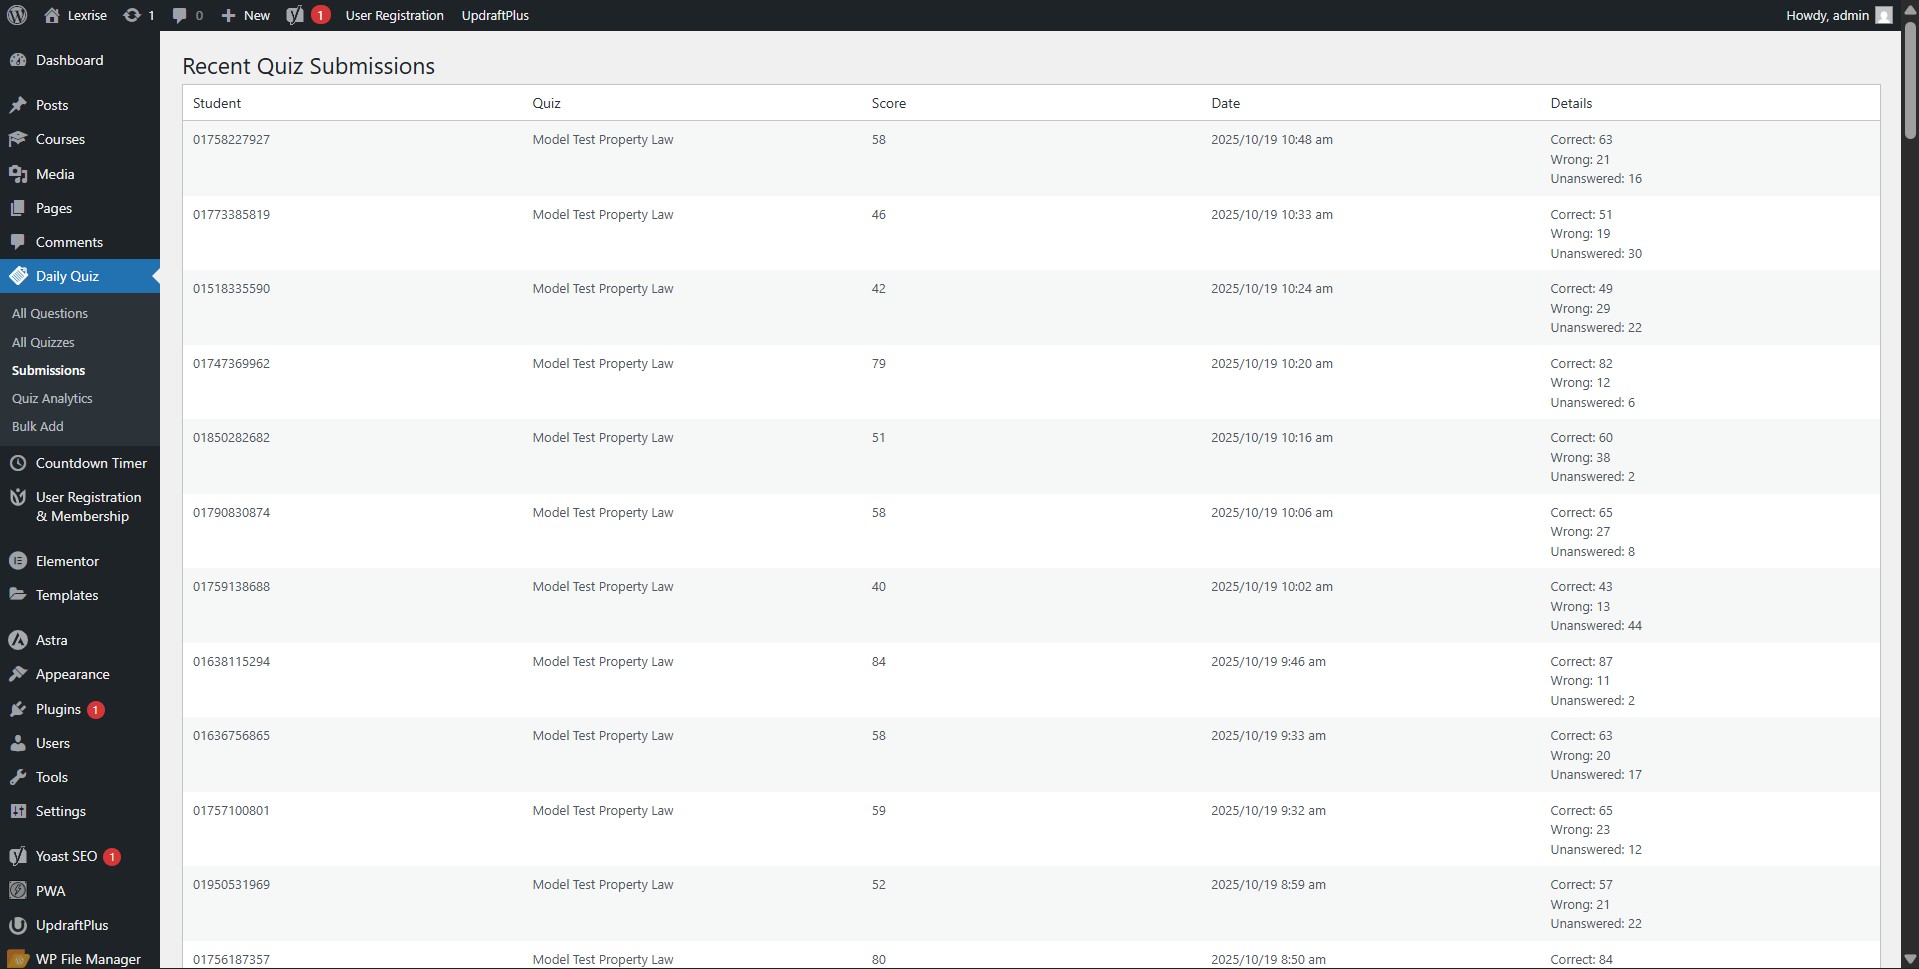The height and width of the screenshot is (969, 1919).
Task: Click User Registration in top admin bar
Action: pyautogui.click(x=394, y=15)
